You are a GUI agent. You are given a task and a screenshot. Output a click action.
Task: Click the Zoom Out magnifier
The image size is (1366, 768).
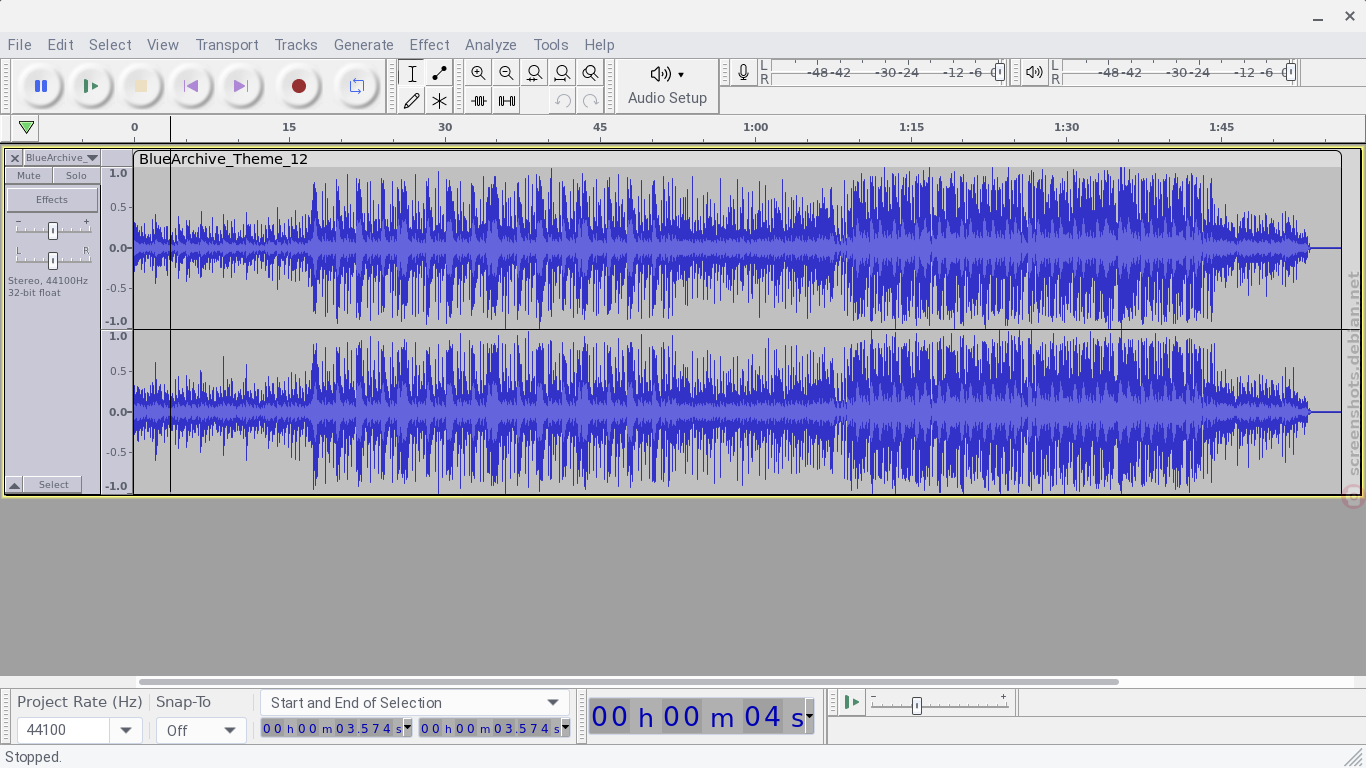(506, 73)
